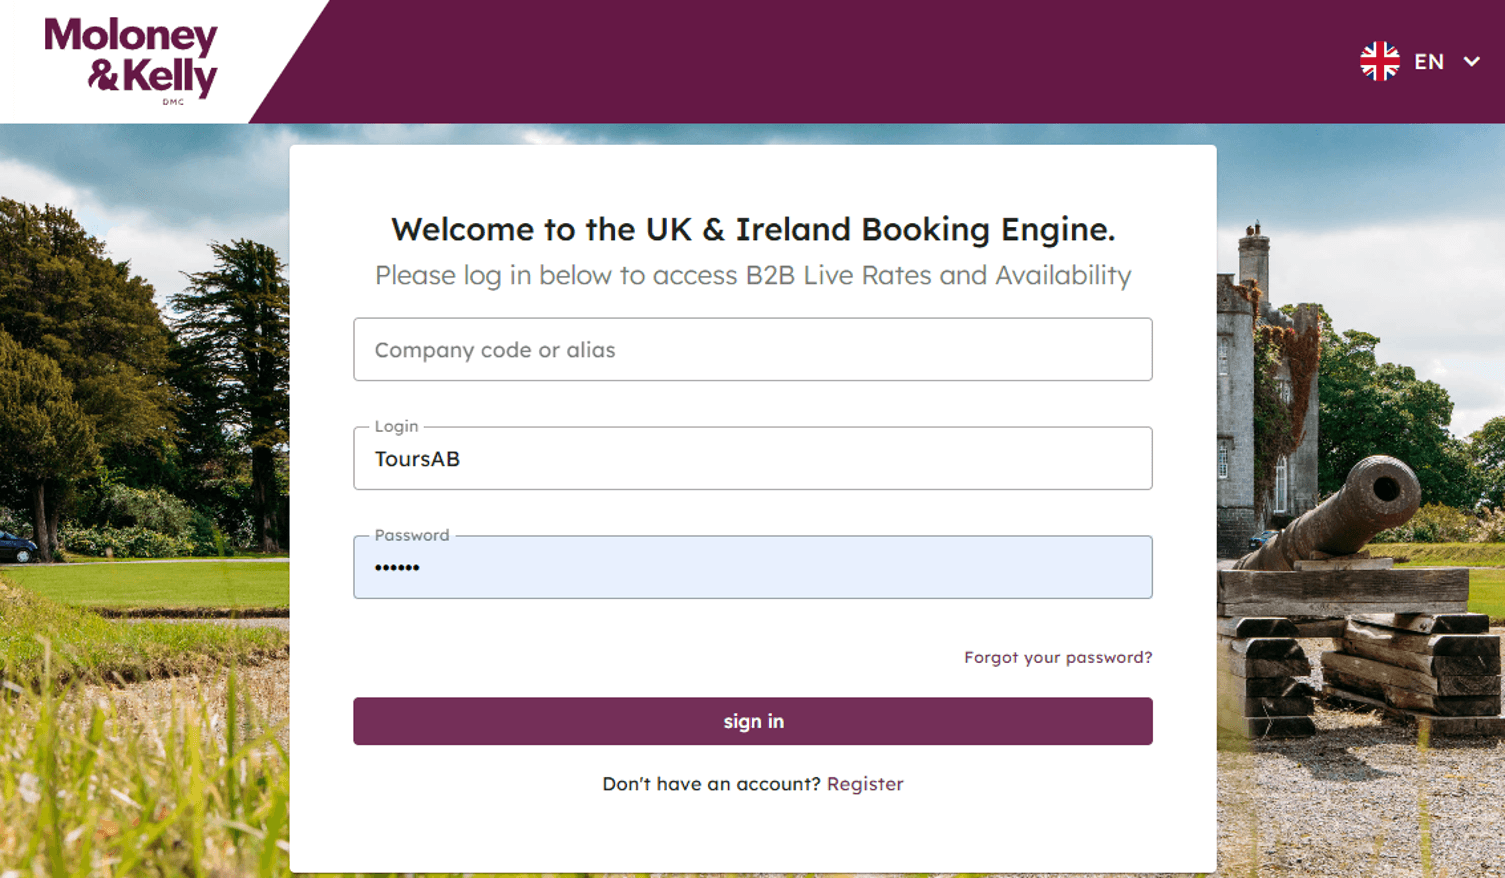Click the B2B Live Rates subheading text
The image size is (1505, 878).
pos(752,275)
